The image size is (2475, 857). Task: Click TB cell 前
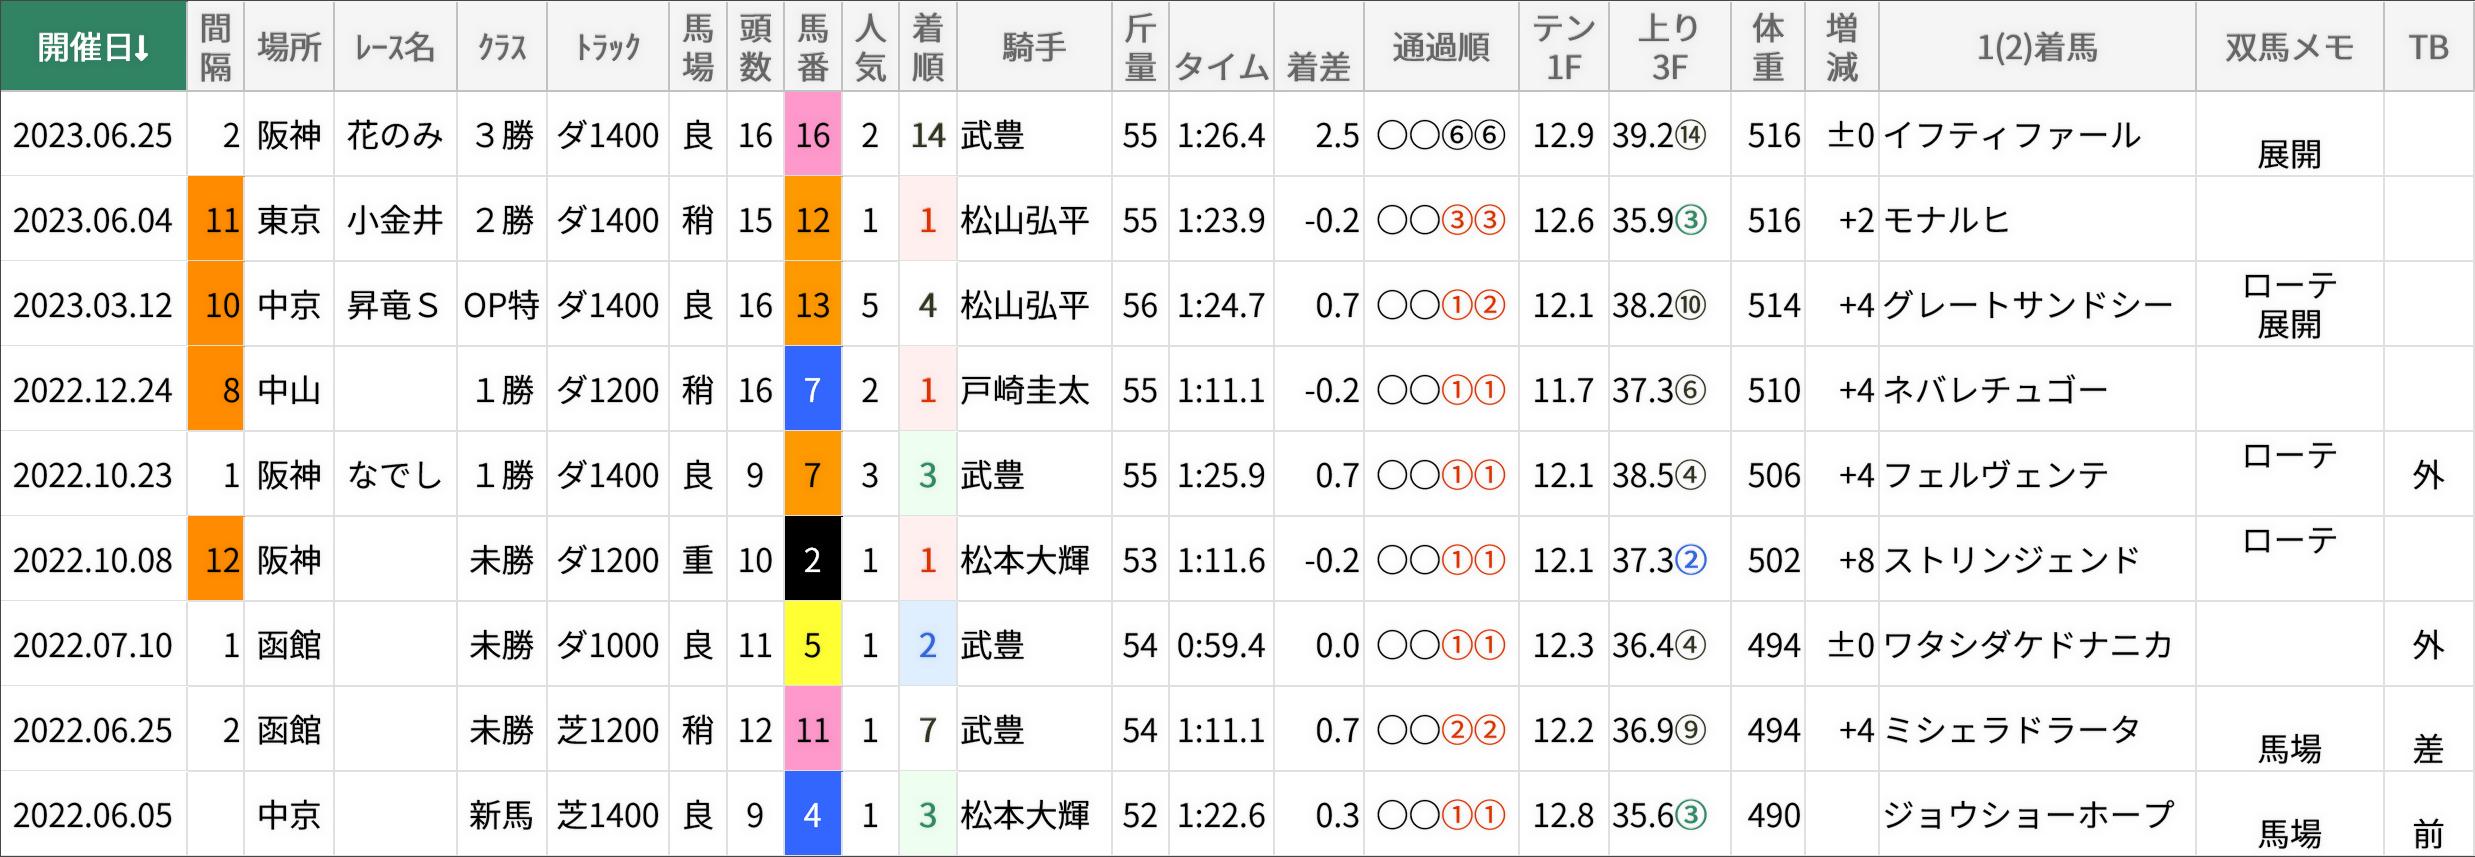[x=2428, y=833]
